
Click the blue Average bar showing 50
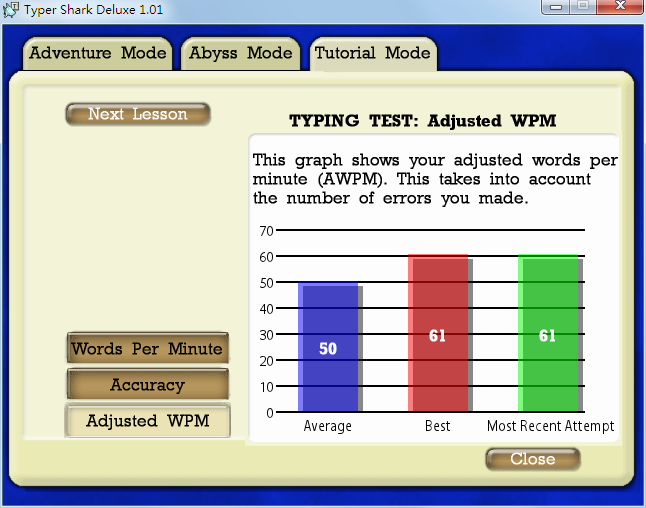(x=328, y=346)
